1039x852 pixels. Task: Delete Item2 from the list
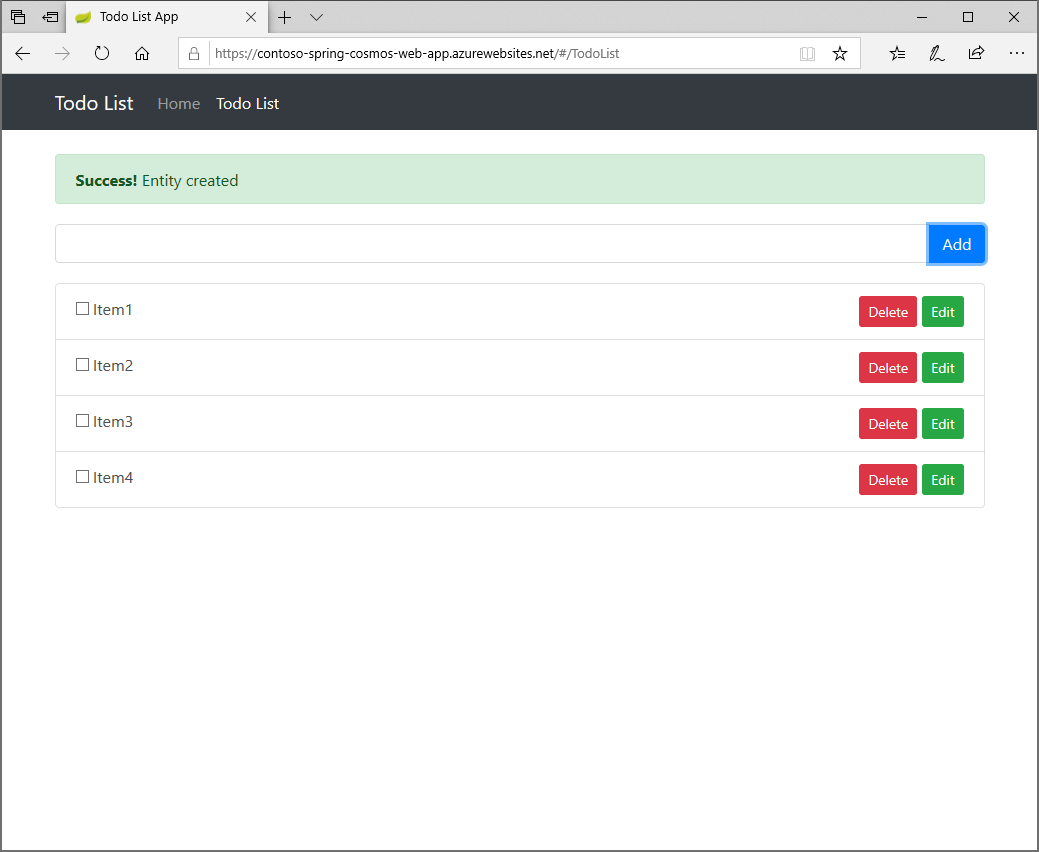[x=887, y=367]
